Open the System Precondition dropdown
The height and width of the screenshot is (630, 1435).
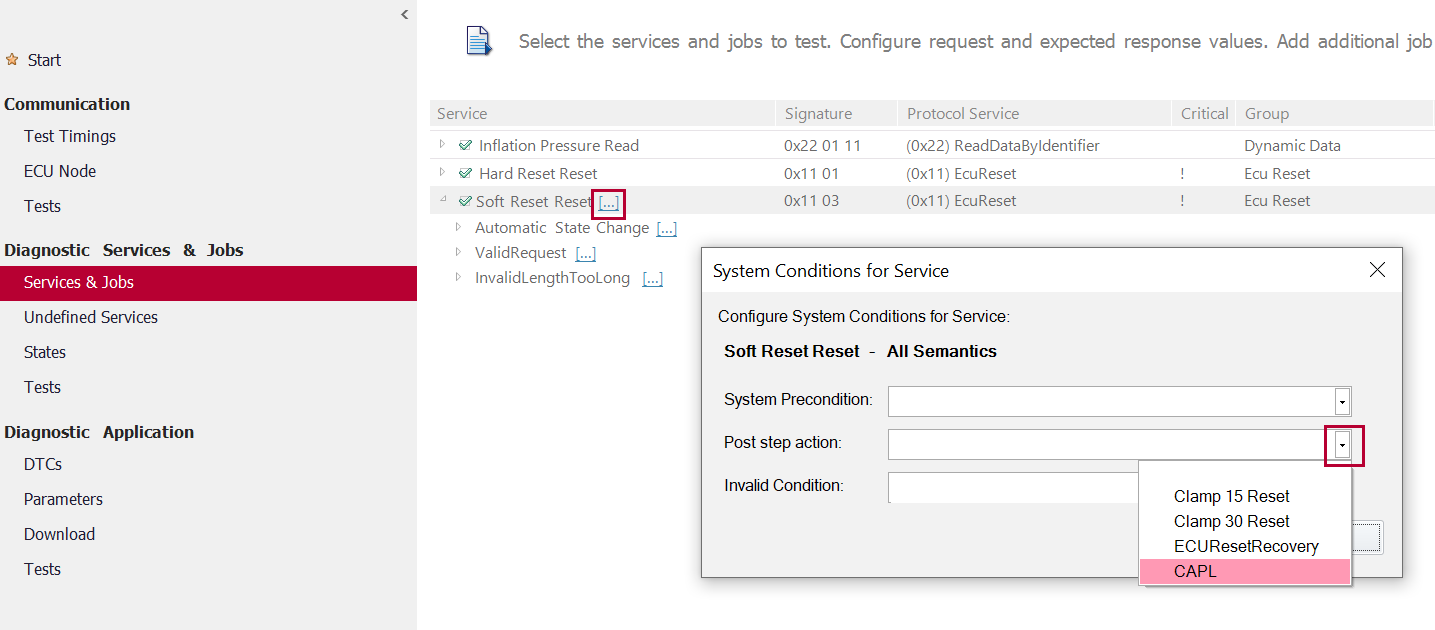pyautogui.click(x=1342, y=402)
